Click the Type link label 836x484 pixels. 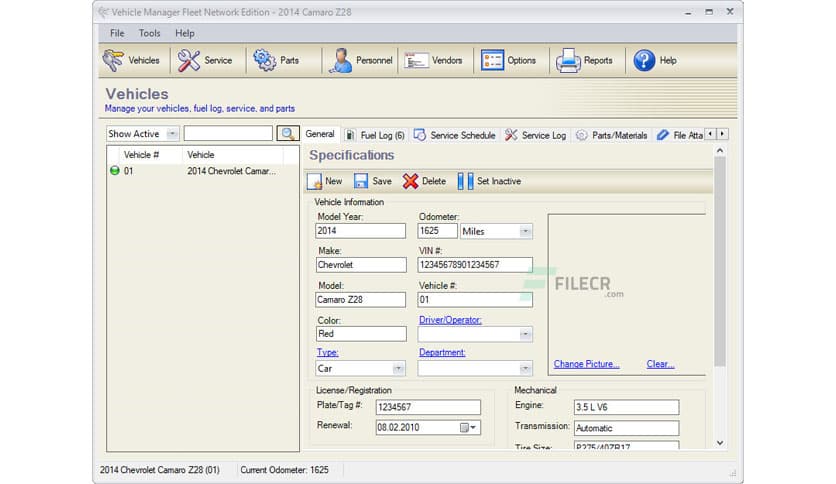tap(327, 352)
